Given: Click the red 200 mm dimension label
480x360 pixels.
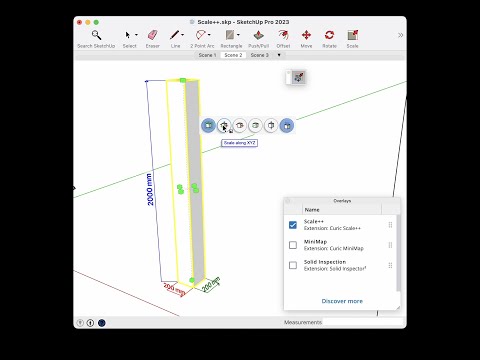Looking at the screenshot, I should [x=175, y=289].
